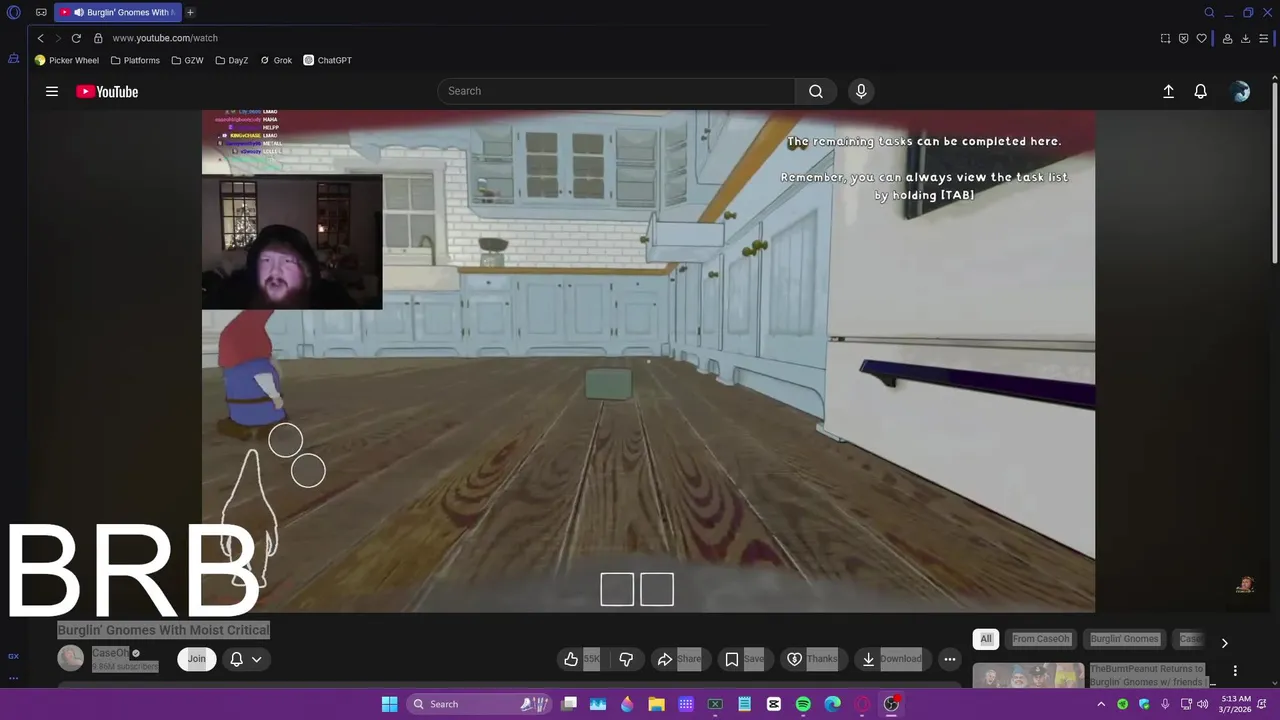
Task: Click the Windows taskbar search box
Action: click(477, 704)
